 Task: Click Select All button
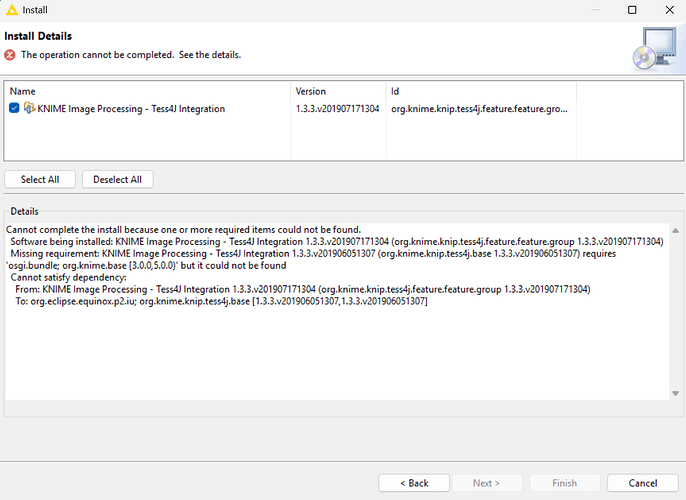point(40,179)
